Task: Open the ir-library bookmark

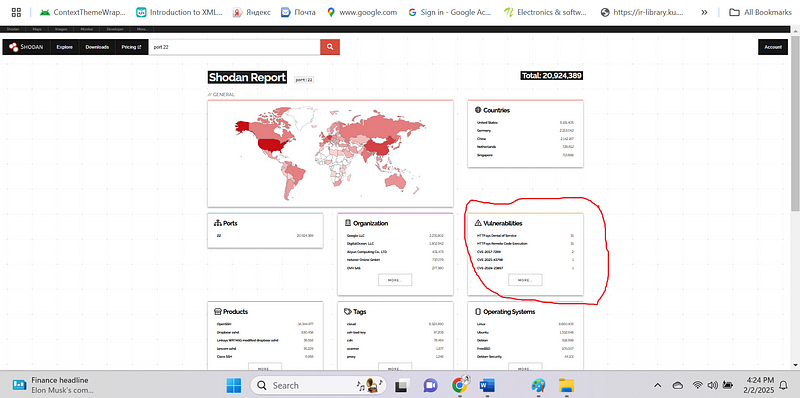Action: tap(643, 12)
